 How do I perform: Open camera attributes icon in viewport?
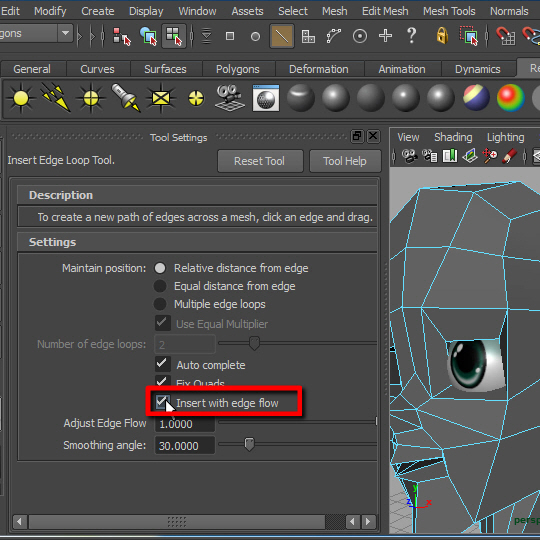[429, 156]
